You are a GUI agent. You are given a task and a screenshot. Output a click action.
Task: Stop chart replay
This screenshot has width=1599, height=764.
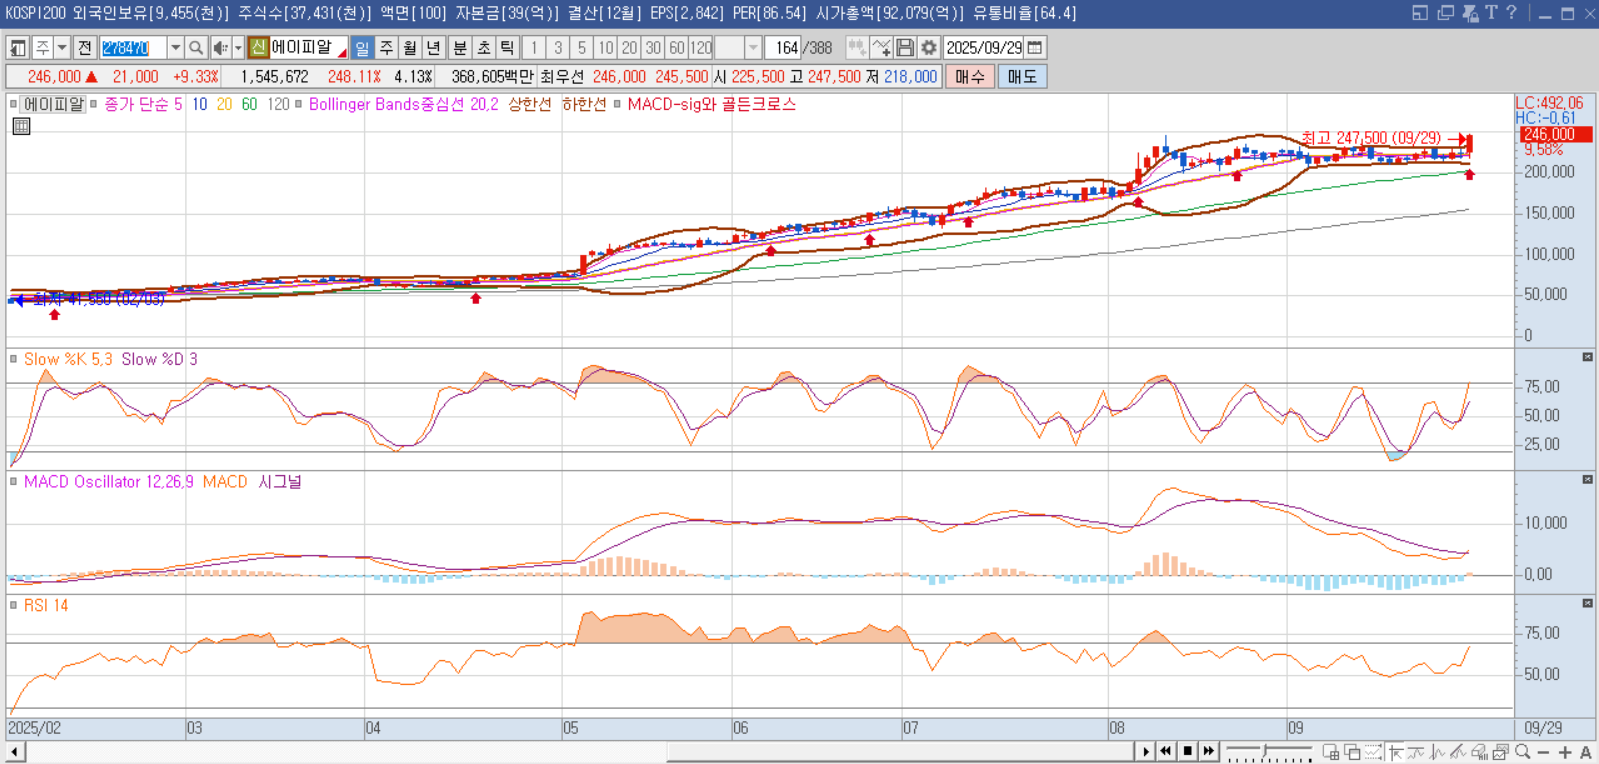coord(1187,751)
